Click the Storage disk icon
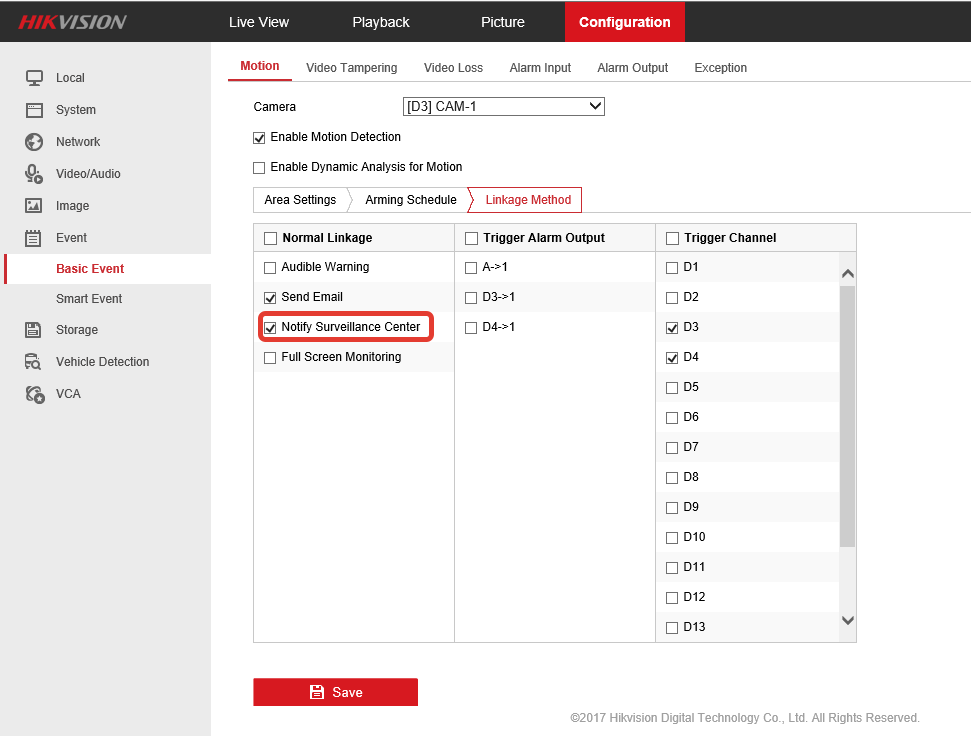 tap(34, 330)
